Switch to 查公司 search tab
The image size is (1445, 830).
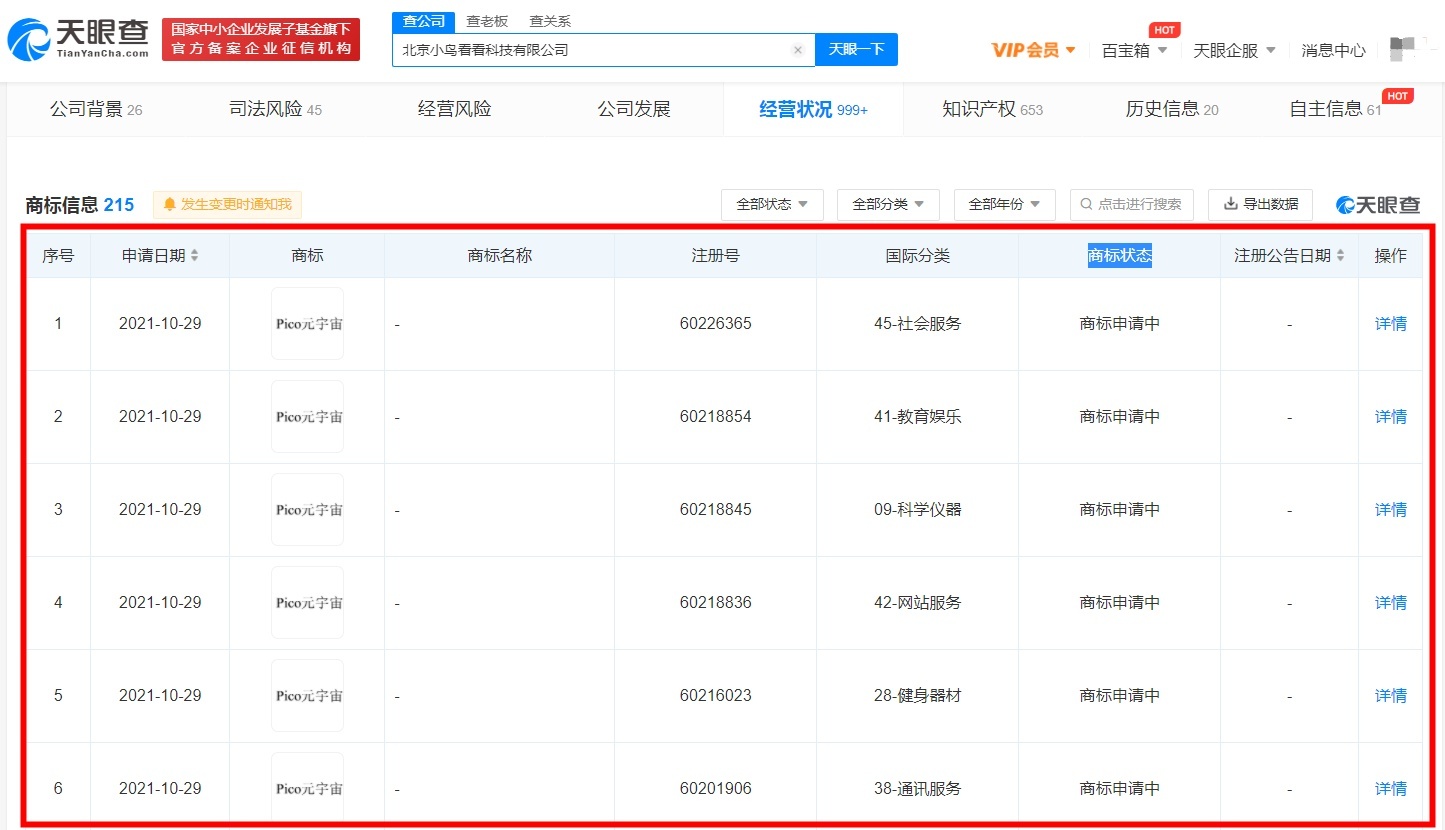pos(423,21)
